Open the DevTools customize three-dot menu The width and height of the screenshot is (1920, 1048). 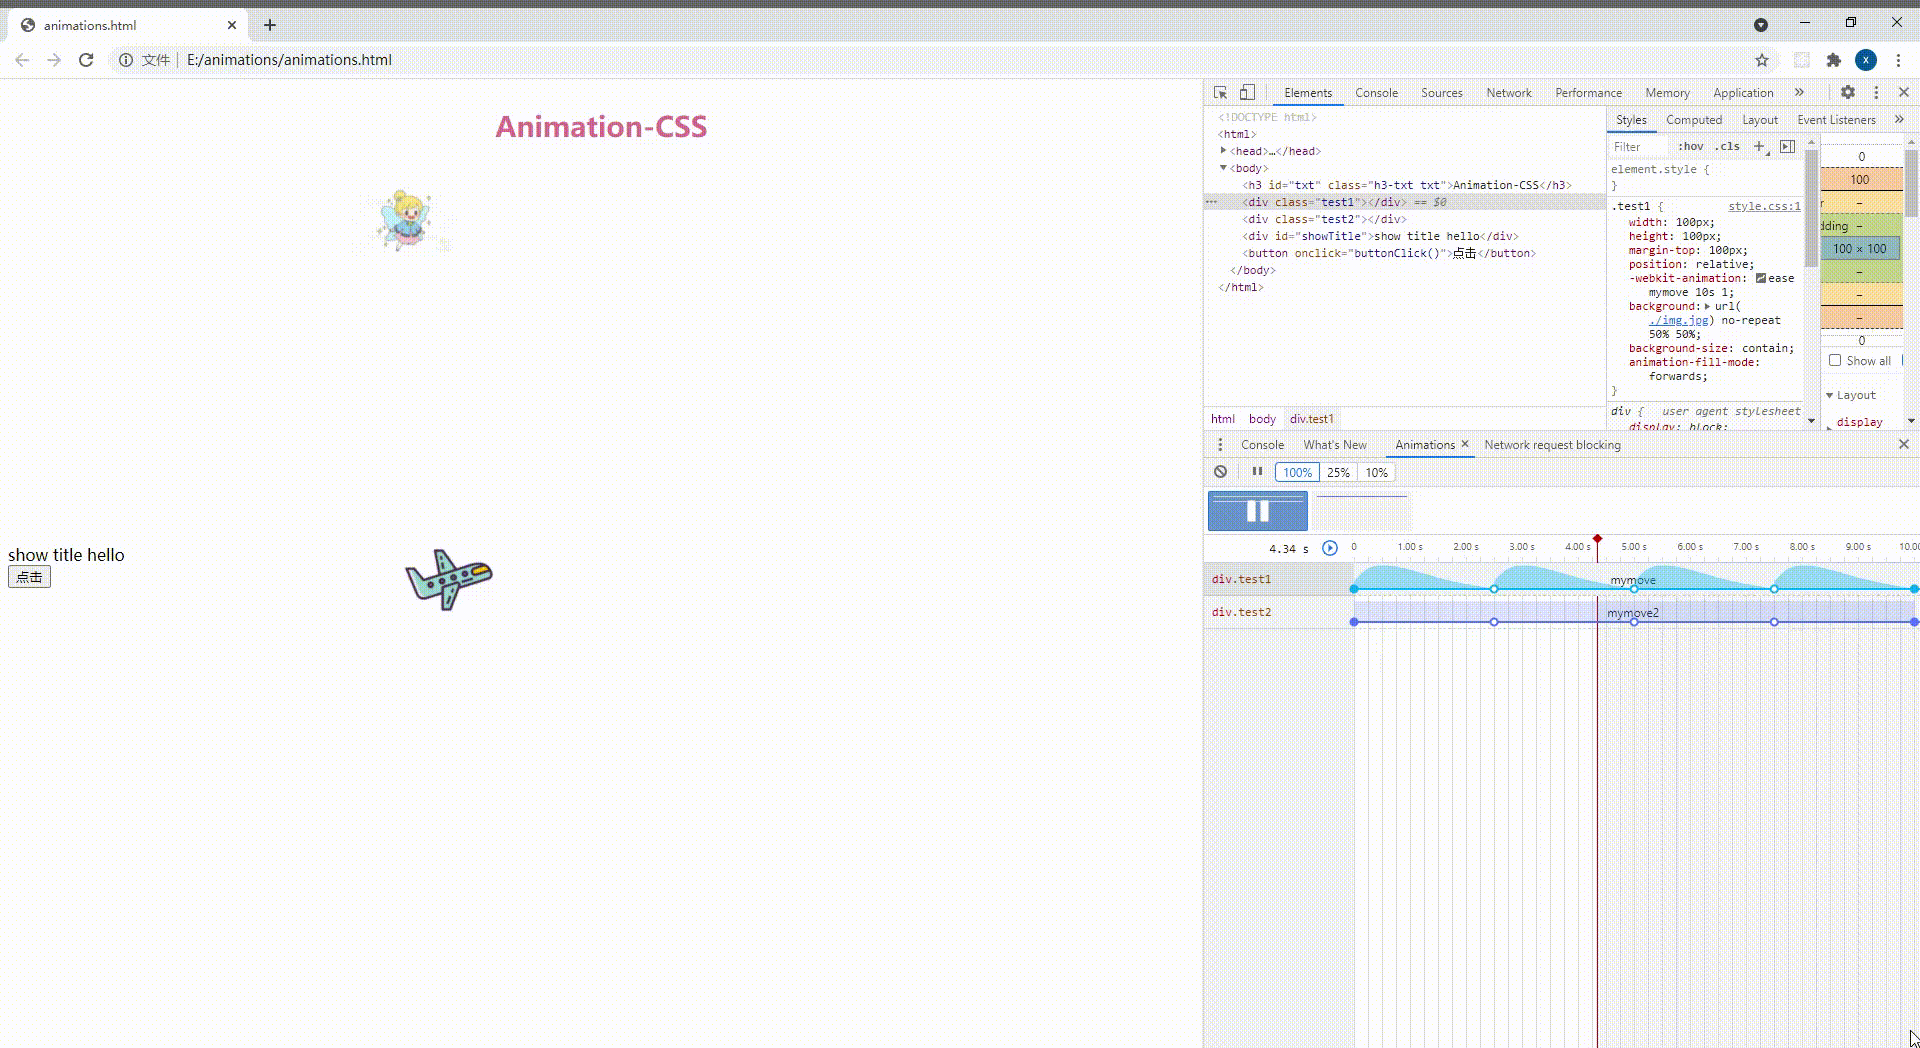point(1876,92)
